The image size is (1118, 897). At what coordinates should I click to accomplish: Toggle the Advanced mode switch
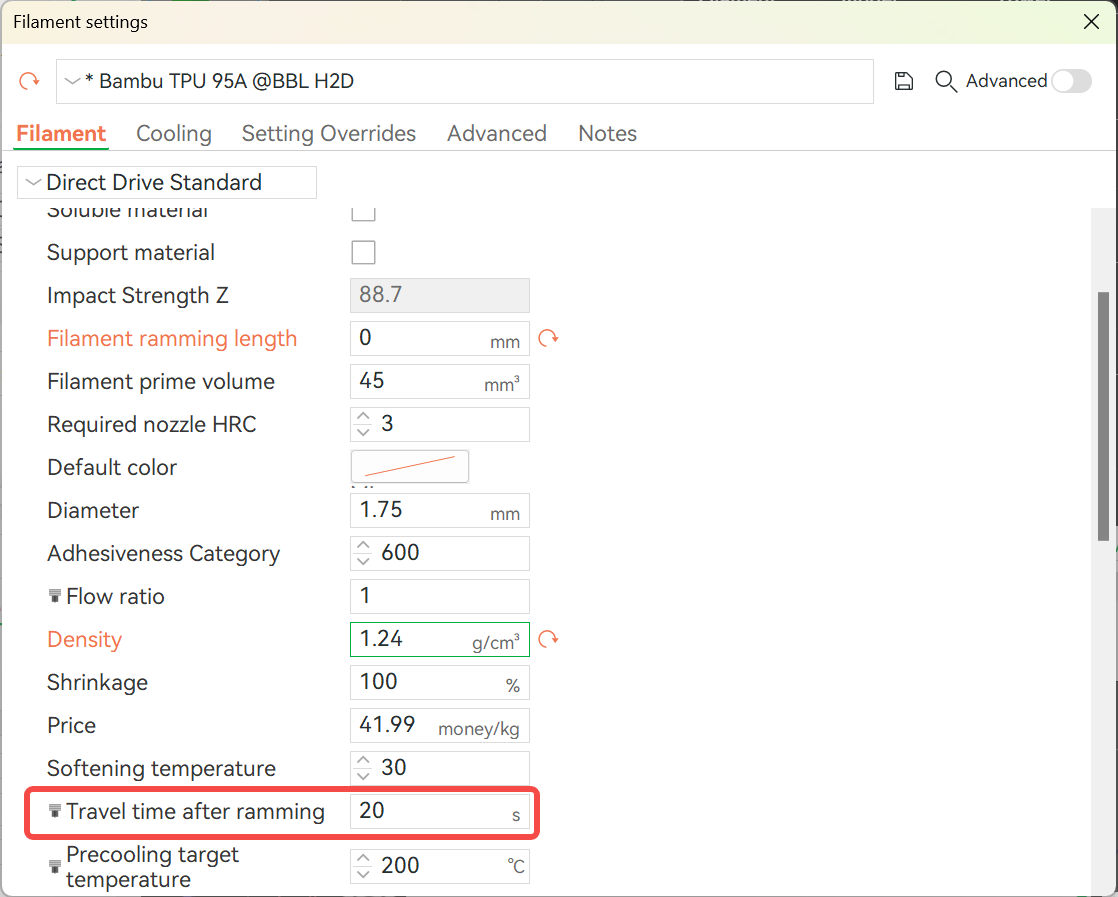(1072, 81)
